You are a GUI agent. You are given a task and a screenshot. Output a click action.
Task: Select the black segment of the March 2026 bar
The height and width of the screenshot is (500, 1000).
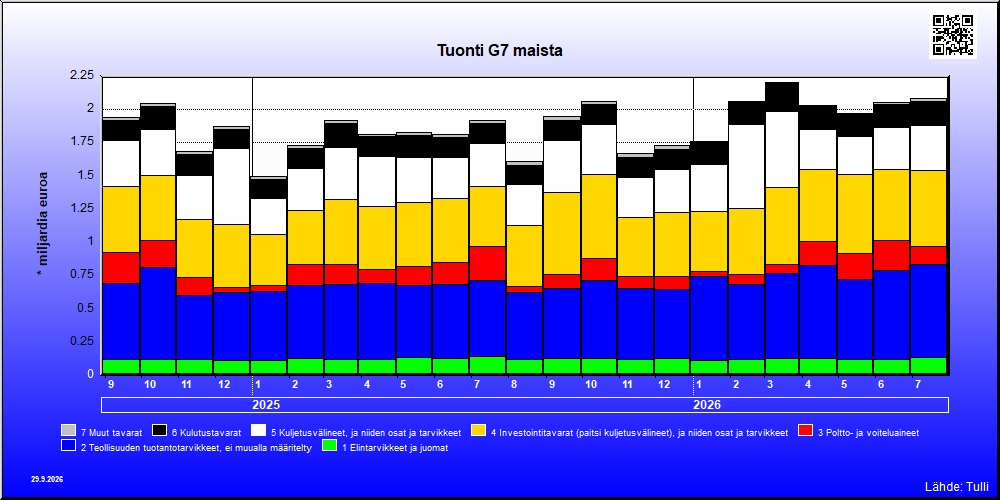pyautogui.click(x=781, y=97)
